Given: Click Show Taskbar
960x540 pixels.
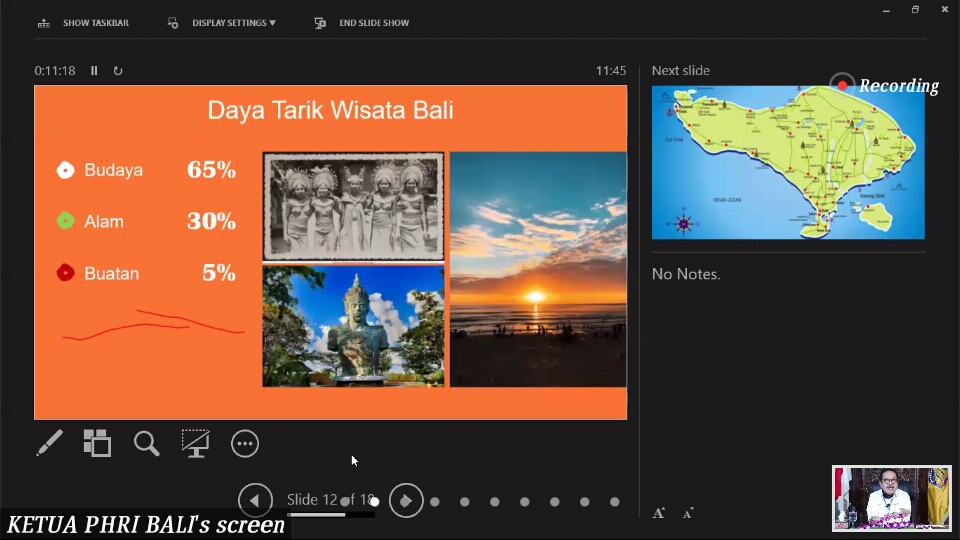Looking at the screenshot, I should [96, 23].
